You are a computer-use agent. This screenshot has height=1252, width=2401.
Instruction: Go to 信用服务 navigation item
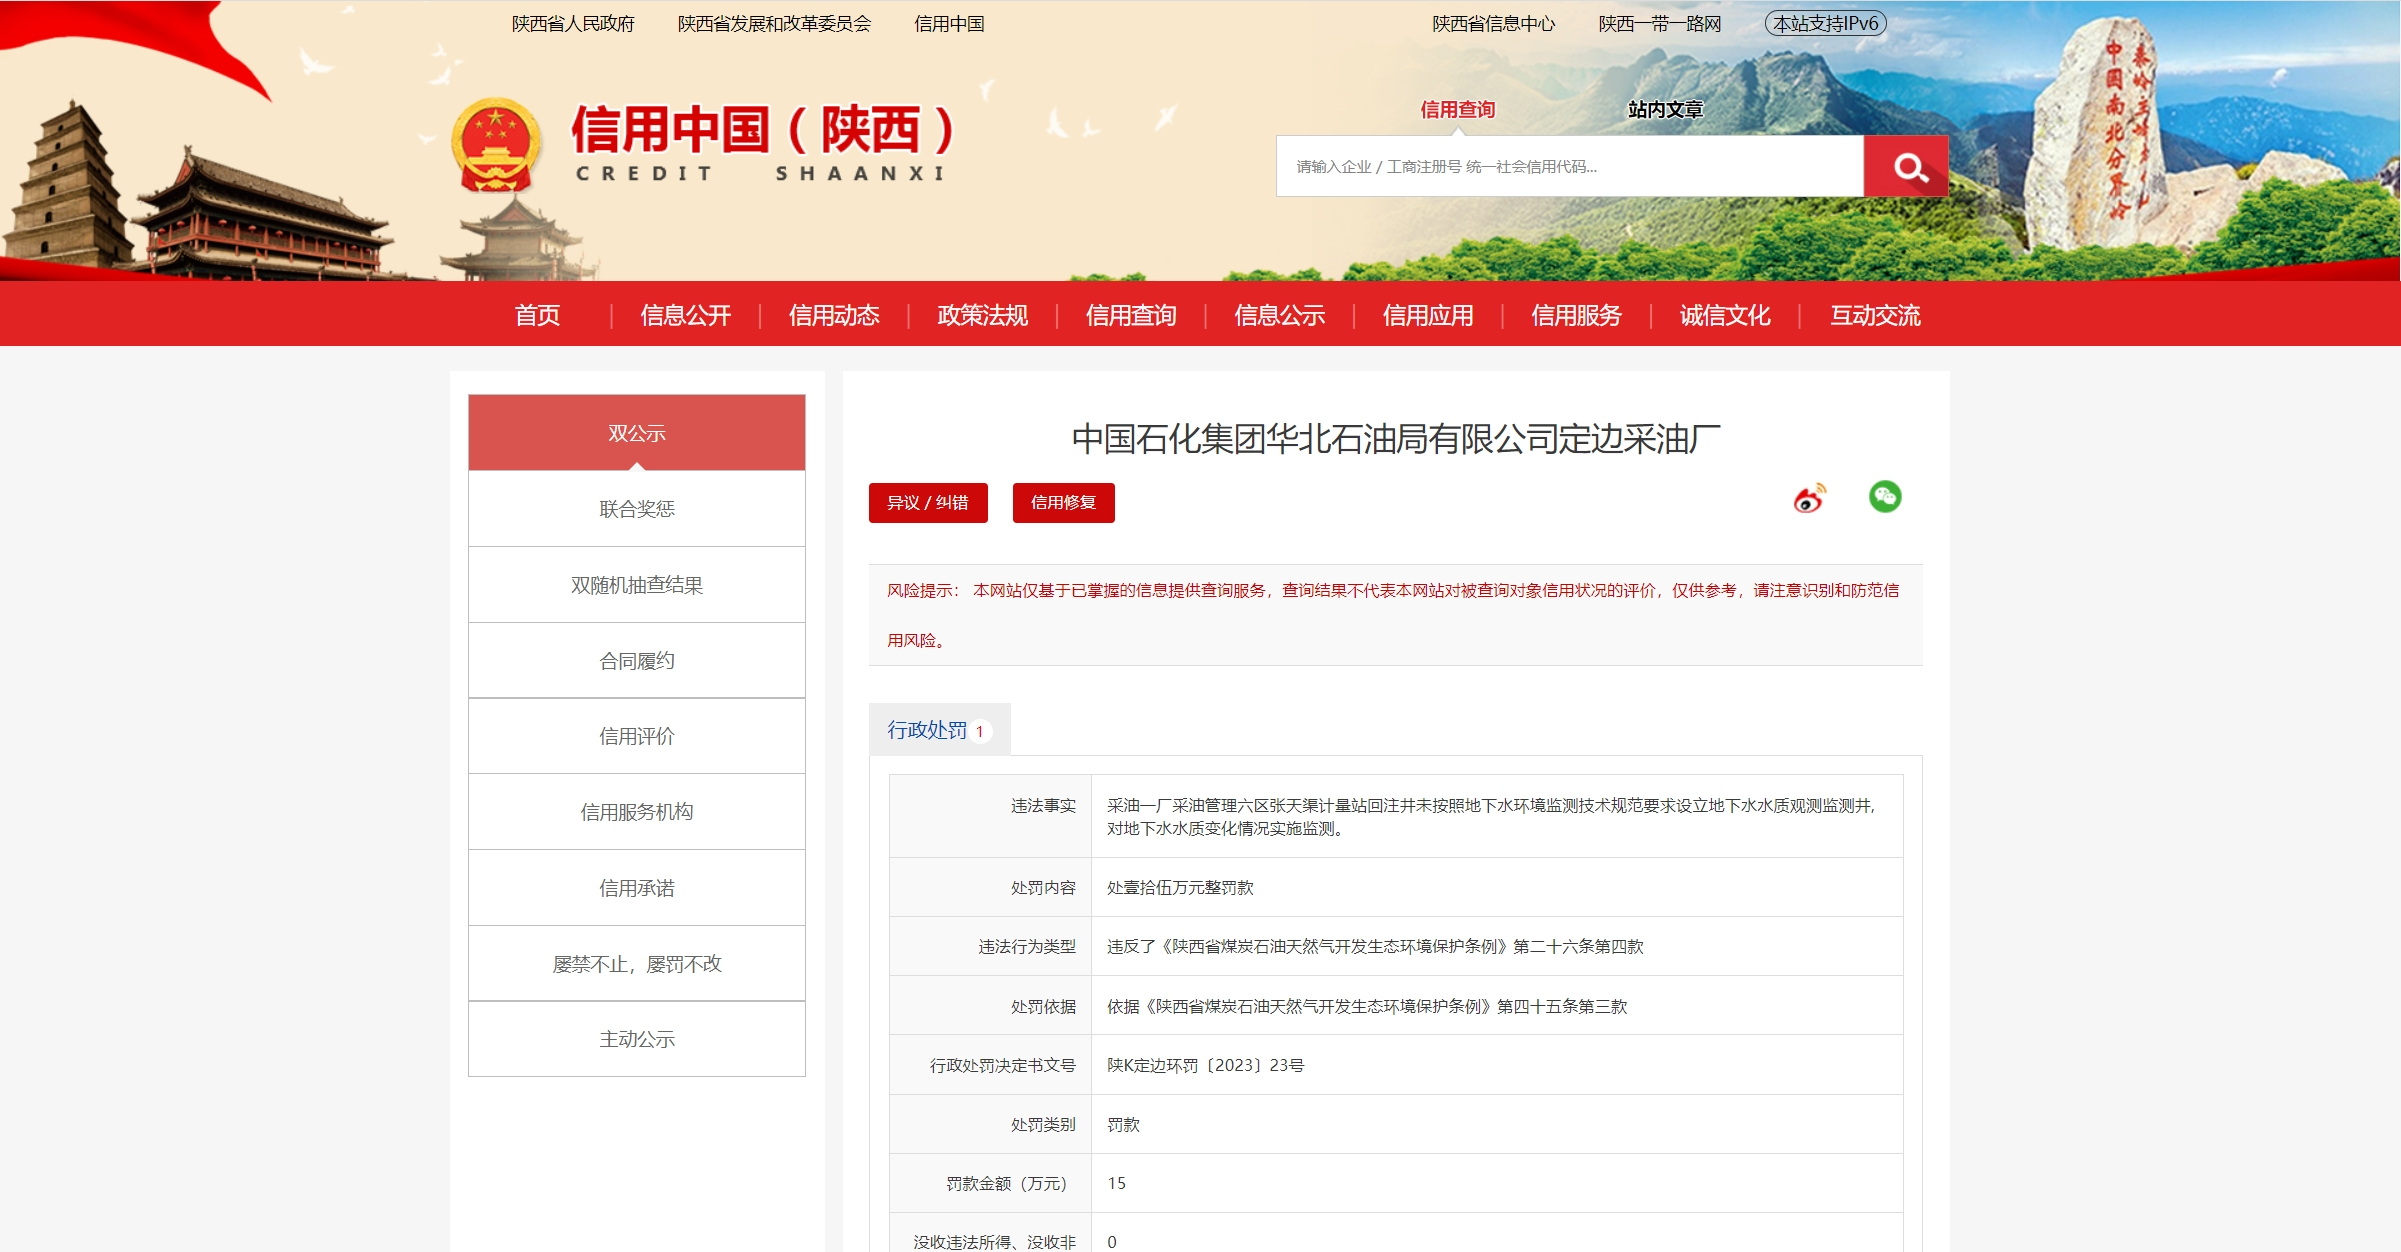pyautogui.click(x=1576, y=316)
